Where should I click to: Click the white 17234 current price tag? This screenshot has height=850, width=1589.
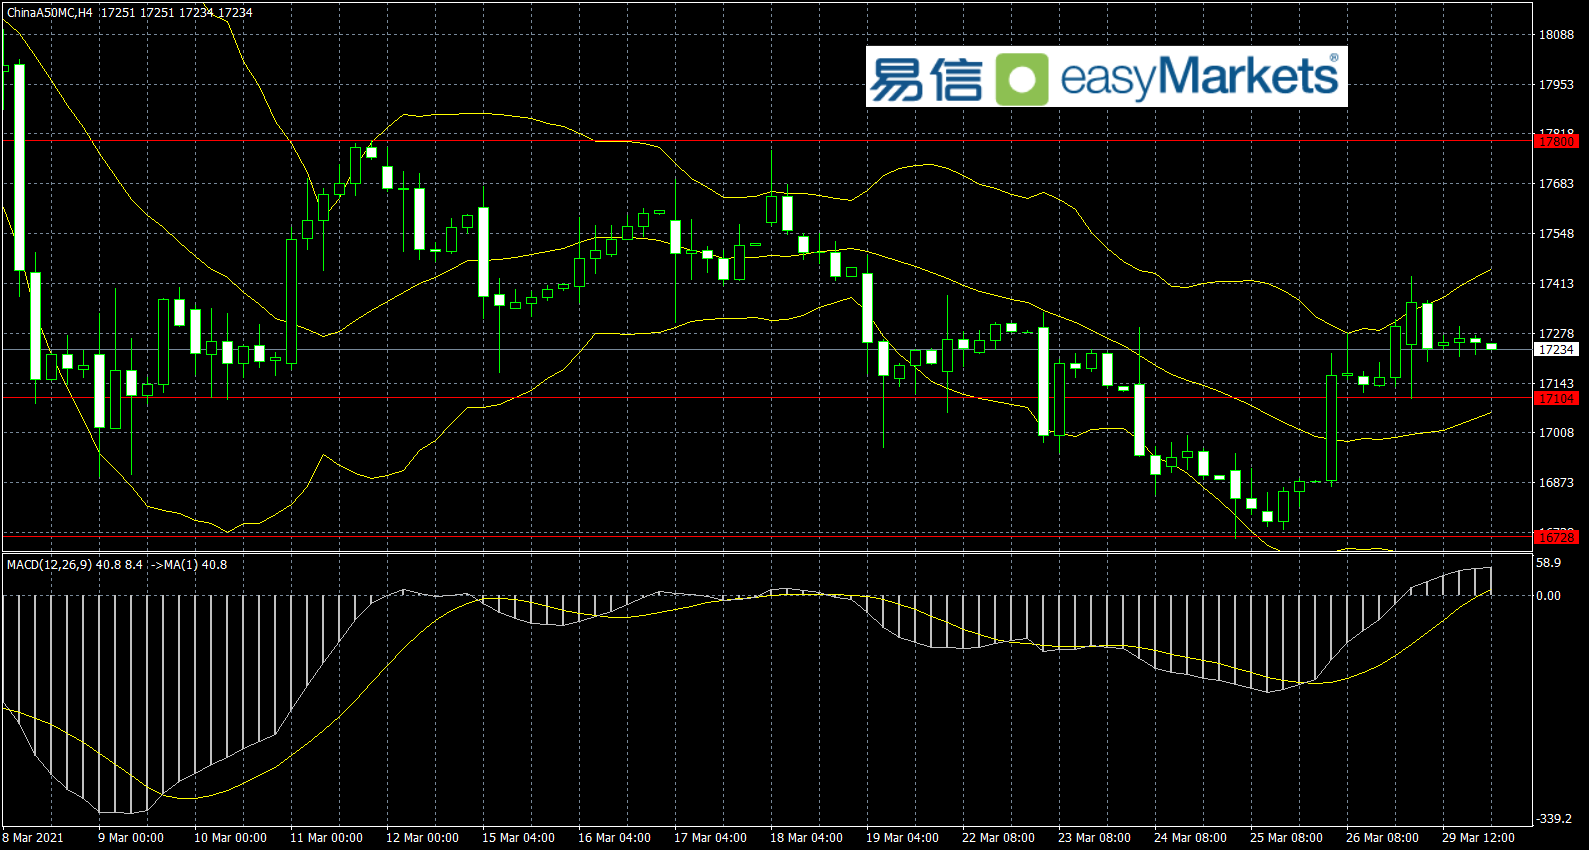pyautogui.click(x=1556, y=350)
